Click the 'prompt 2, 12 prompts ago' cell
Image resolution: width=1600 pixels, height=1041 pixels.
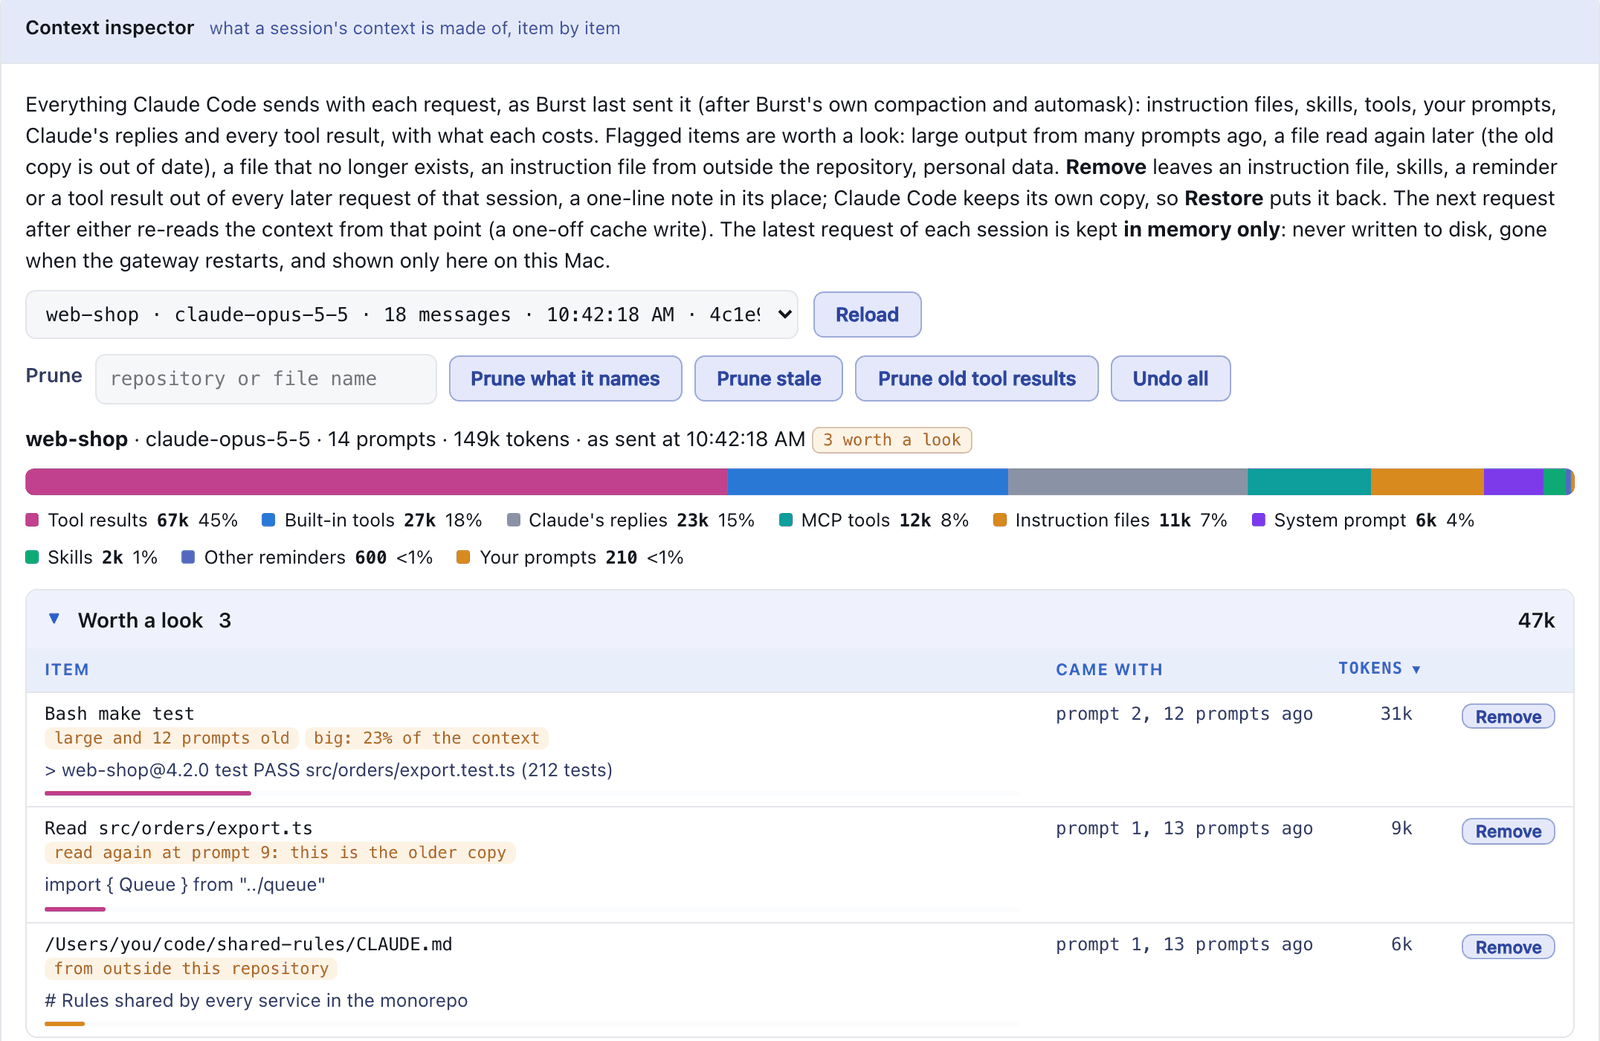[1184, 714]
